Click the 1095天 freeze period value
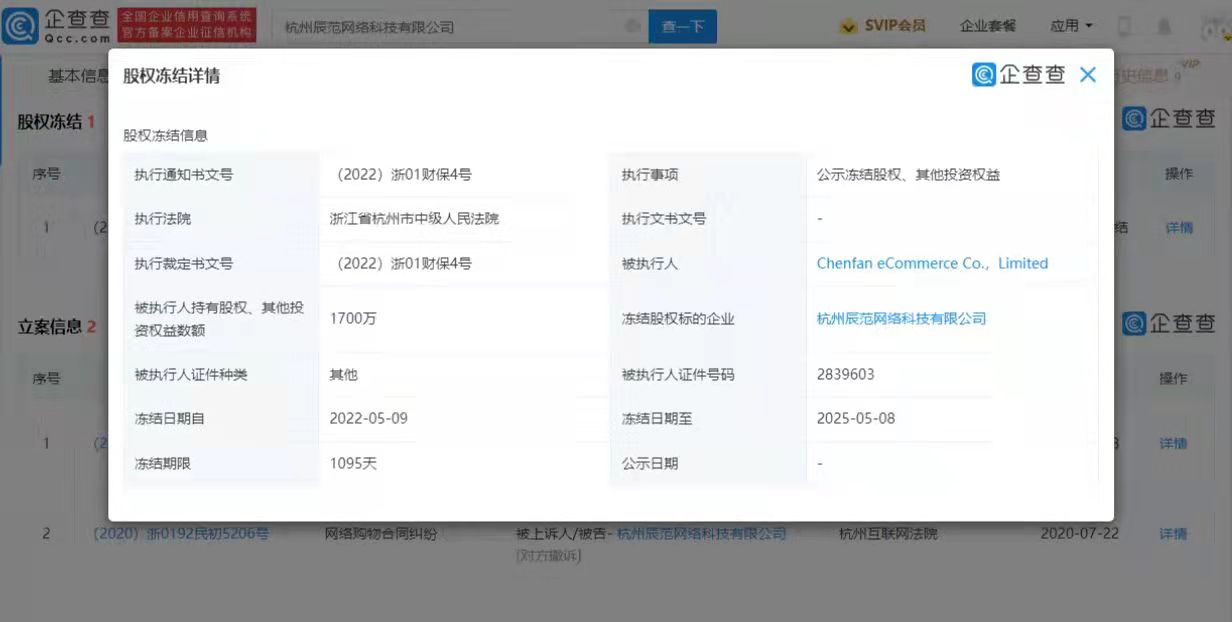 (x=353, y=463)
